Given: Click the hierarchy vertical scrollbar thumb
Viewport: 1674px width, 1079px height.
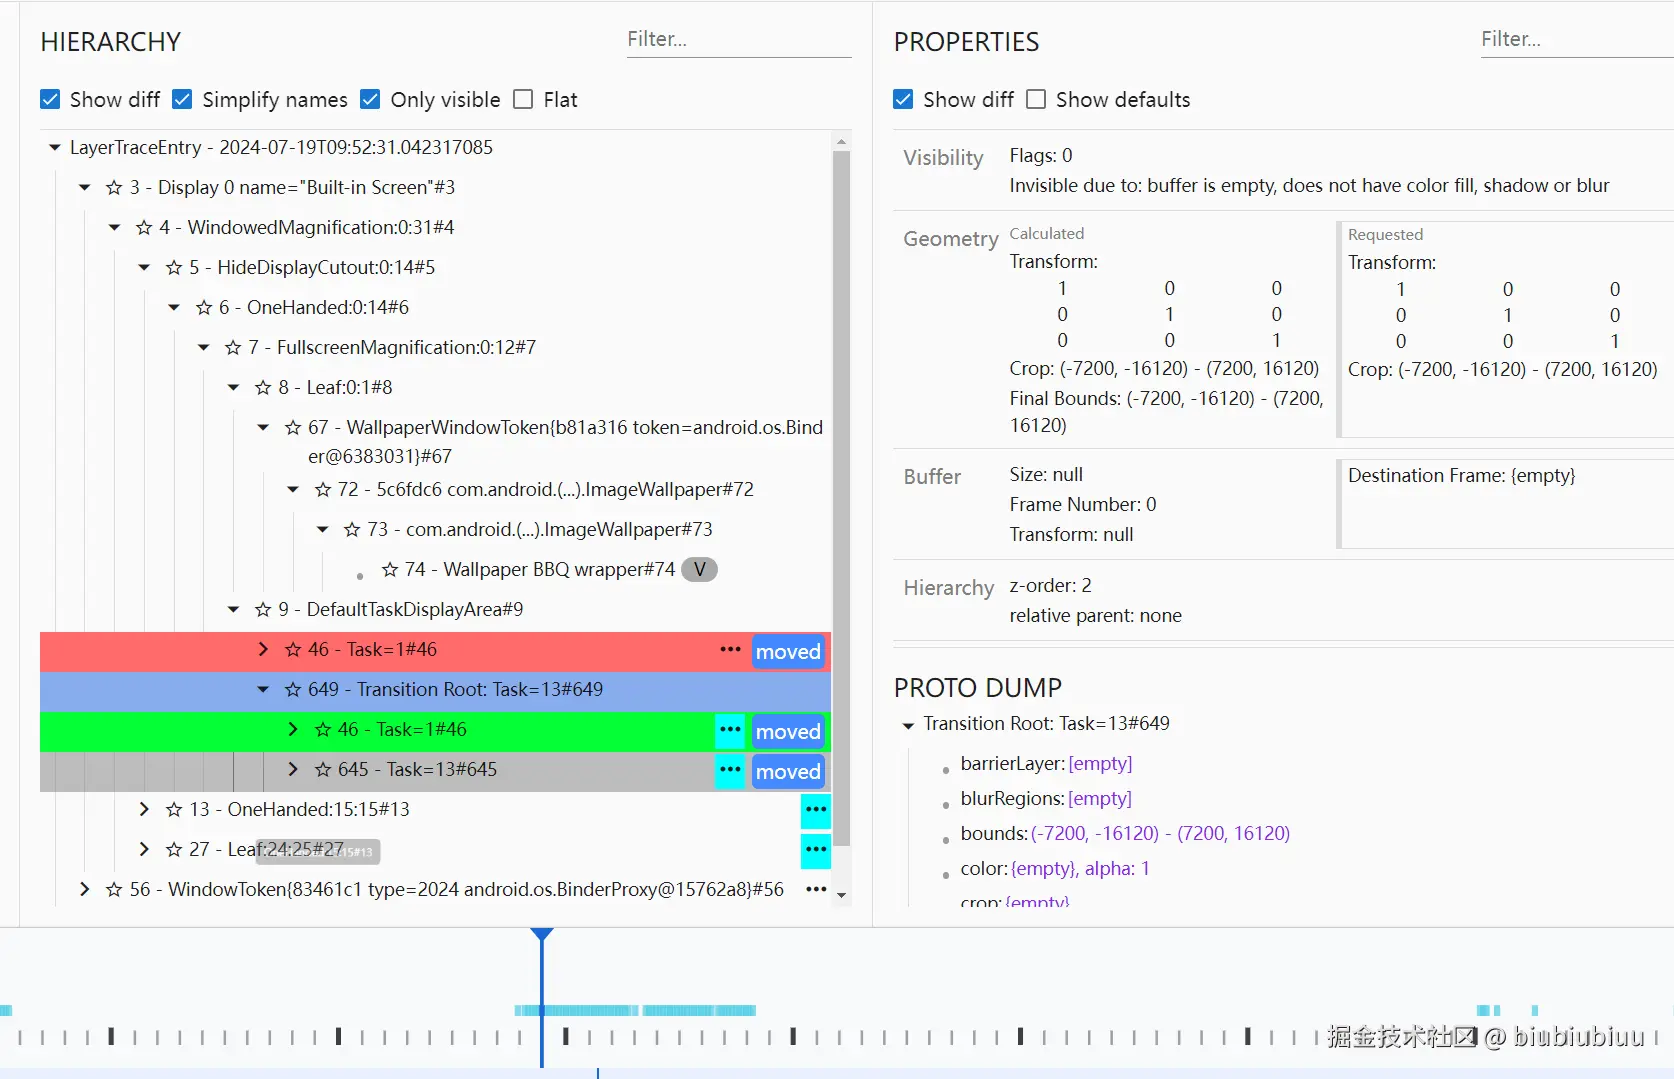Looking at the screenshot, I should [x=841, y=498].
